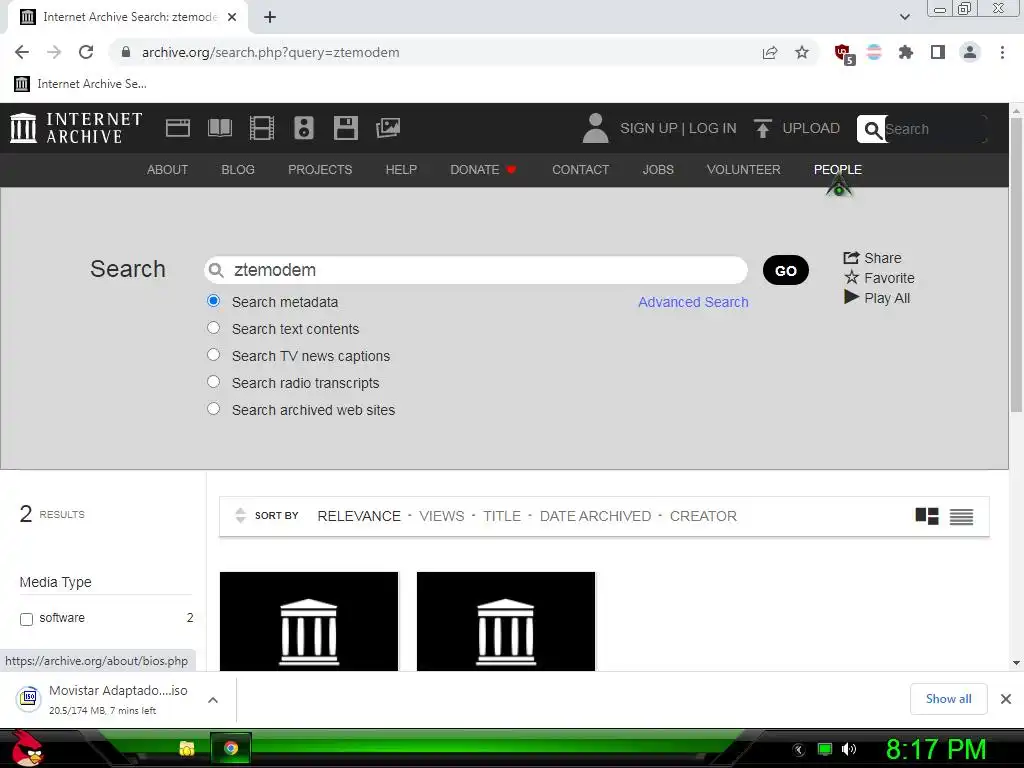The width and height of the screenshot is (1024, 768).
Task: Toggle sort direction arrows
Action: pyautogui.click(x=240, y=515)
